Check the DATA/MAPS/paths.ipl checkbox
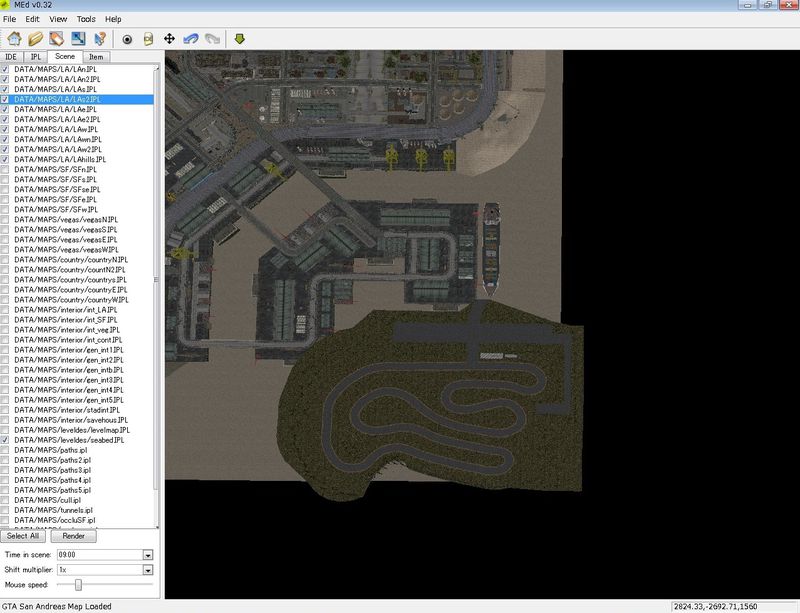800x613 pixels. pos(5,450)
